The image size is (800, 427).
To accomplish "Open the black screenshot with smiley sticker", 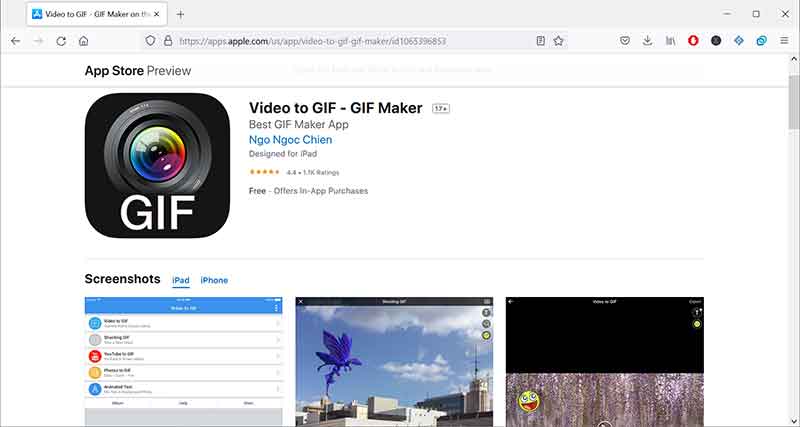I will click(605, 362).
